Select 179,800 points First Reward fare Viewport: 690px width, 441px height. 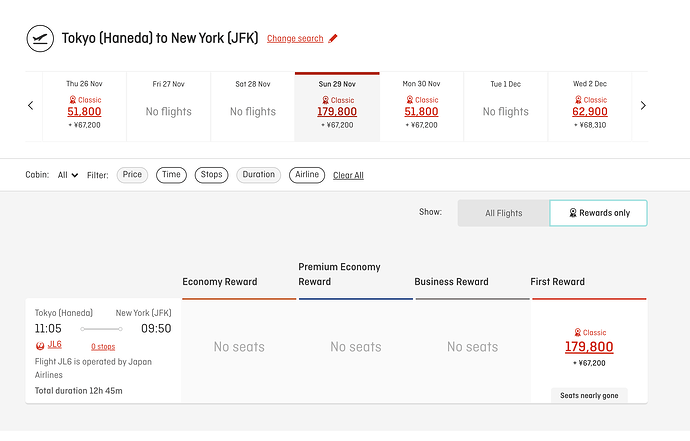click(589, 347)
